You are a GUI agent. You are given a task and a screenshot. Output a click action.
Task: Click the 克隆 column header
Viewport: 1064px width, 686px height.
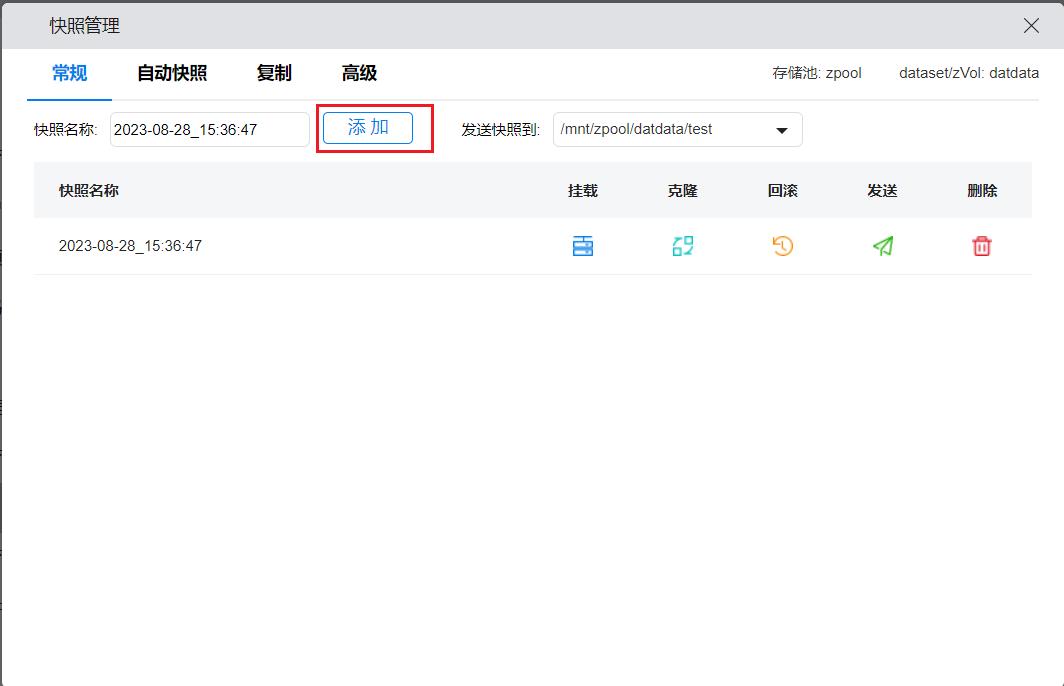tap(682, 190)
